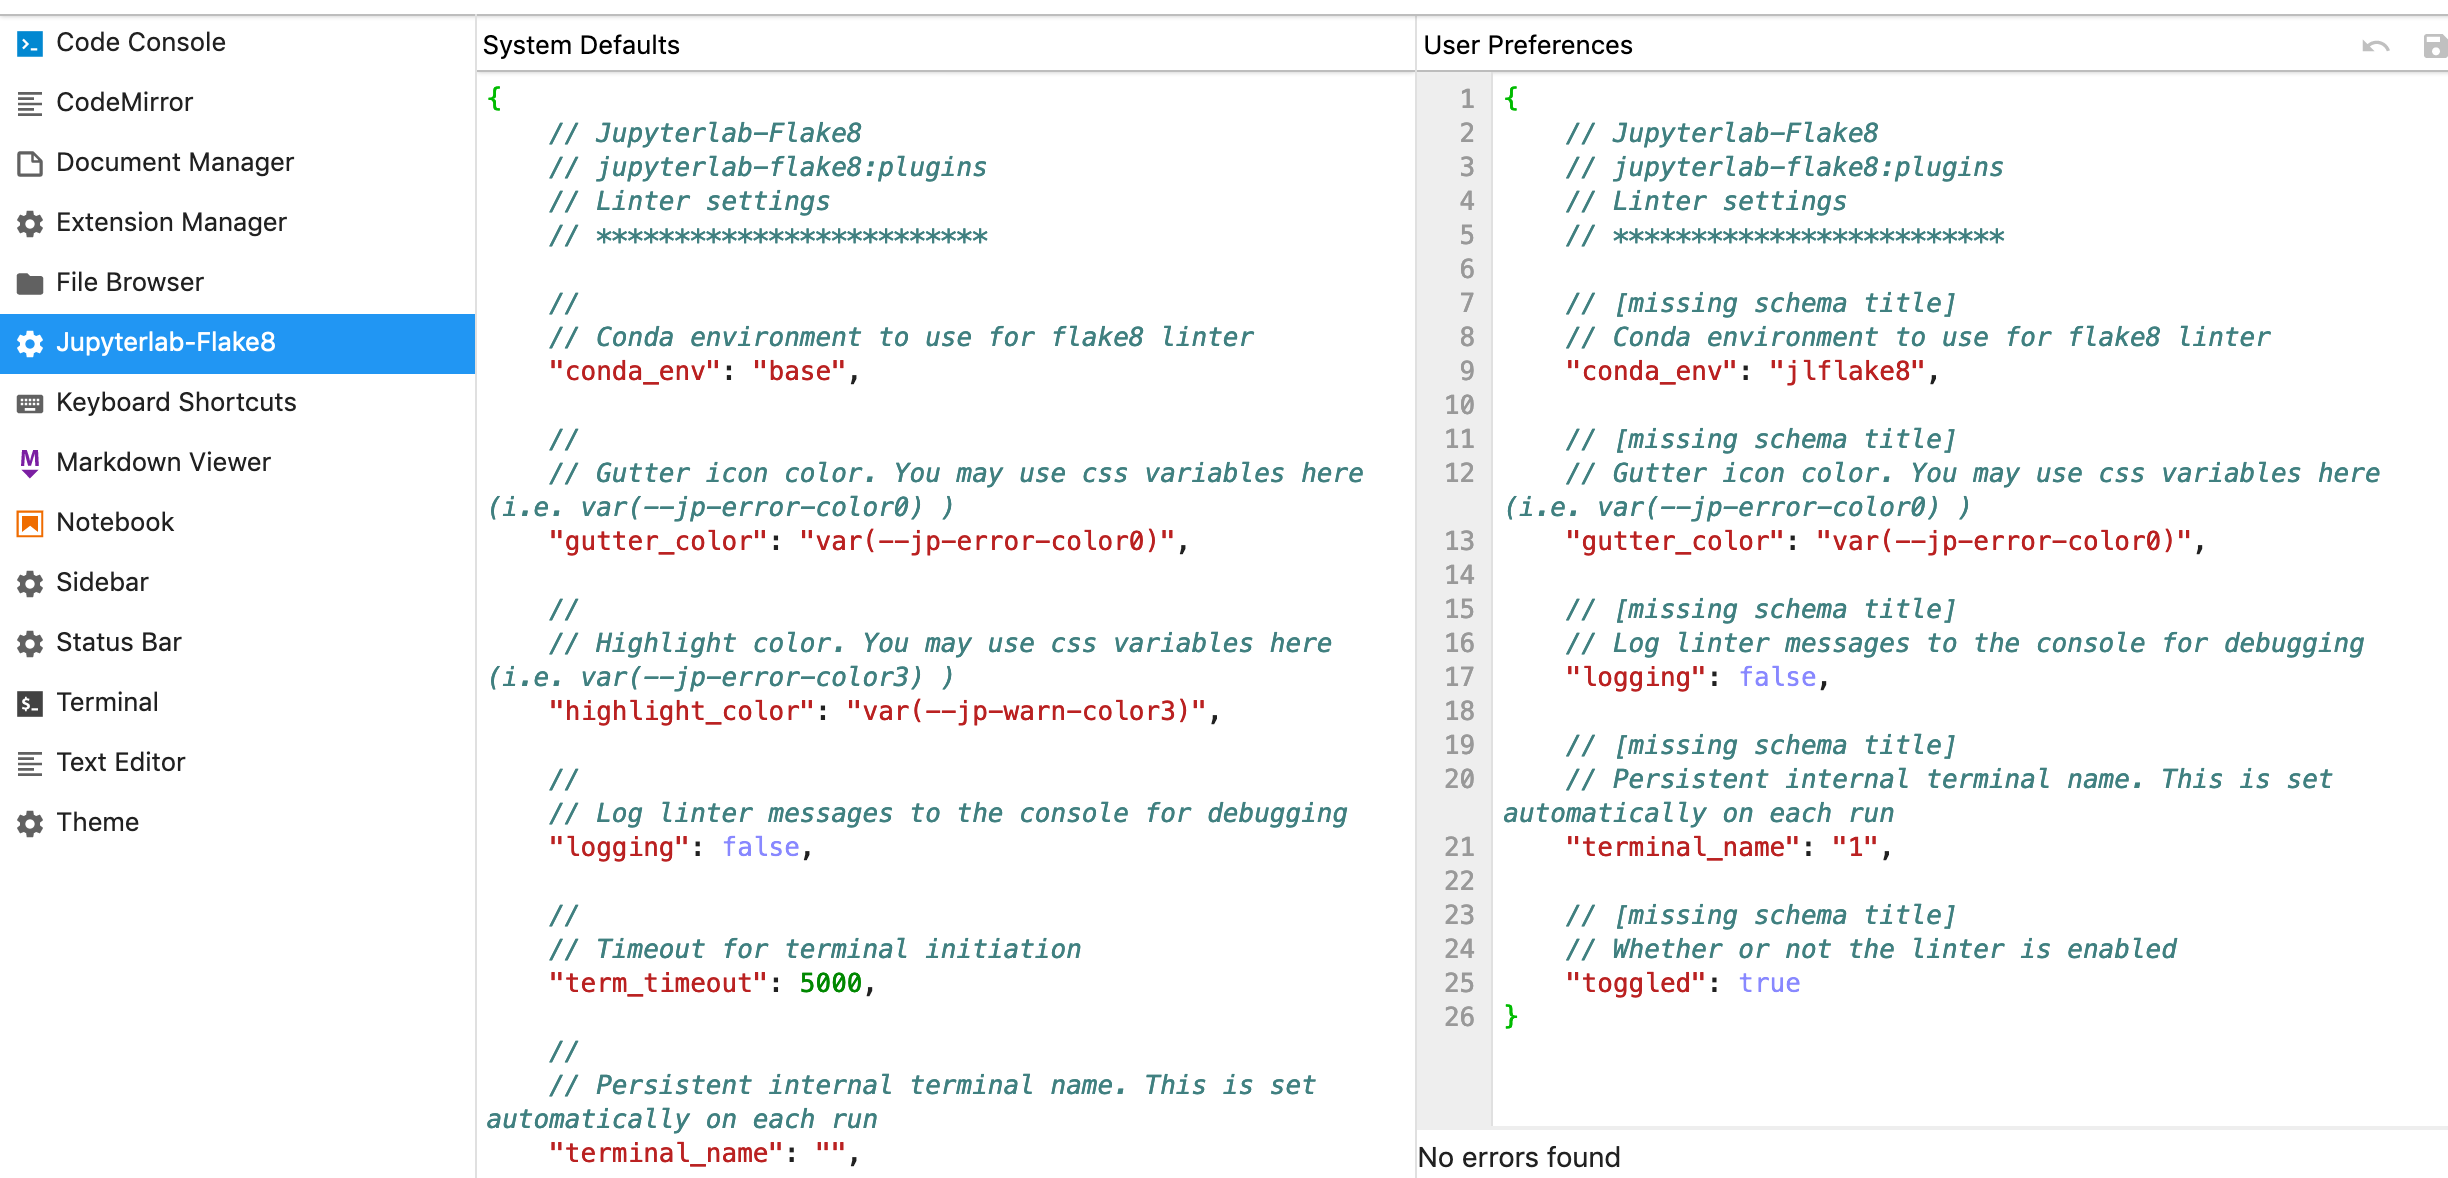Click the Status Bar gear icon

click(30, 643)
